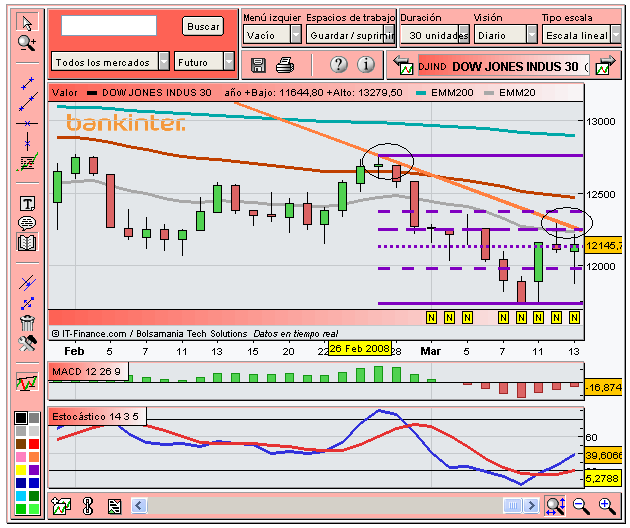Select the horizontal line drawing tool

27,123
